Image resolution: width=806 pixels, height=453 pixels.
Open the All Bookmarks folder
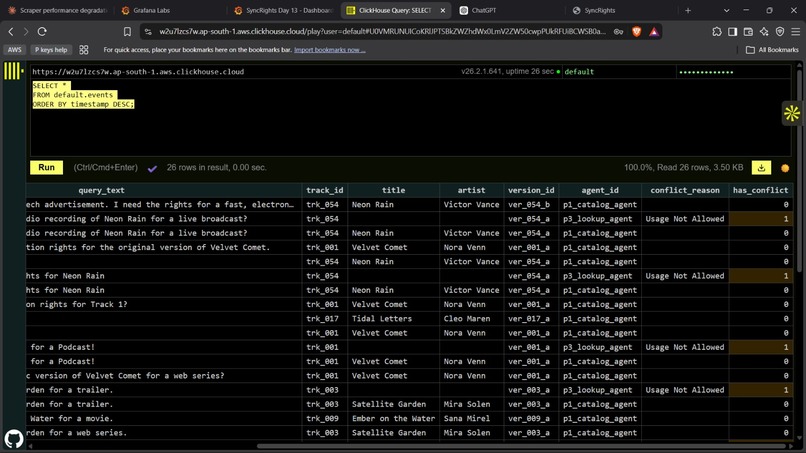tap(772, 50)
